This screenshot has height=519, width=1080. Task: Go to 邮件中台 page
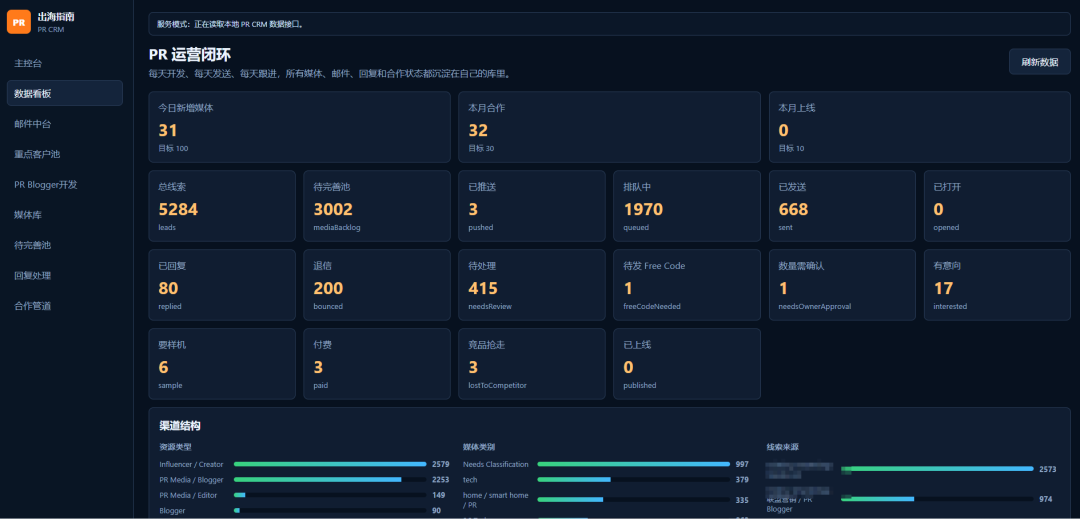click(x=65, y=124)
